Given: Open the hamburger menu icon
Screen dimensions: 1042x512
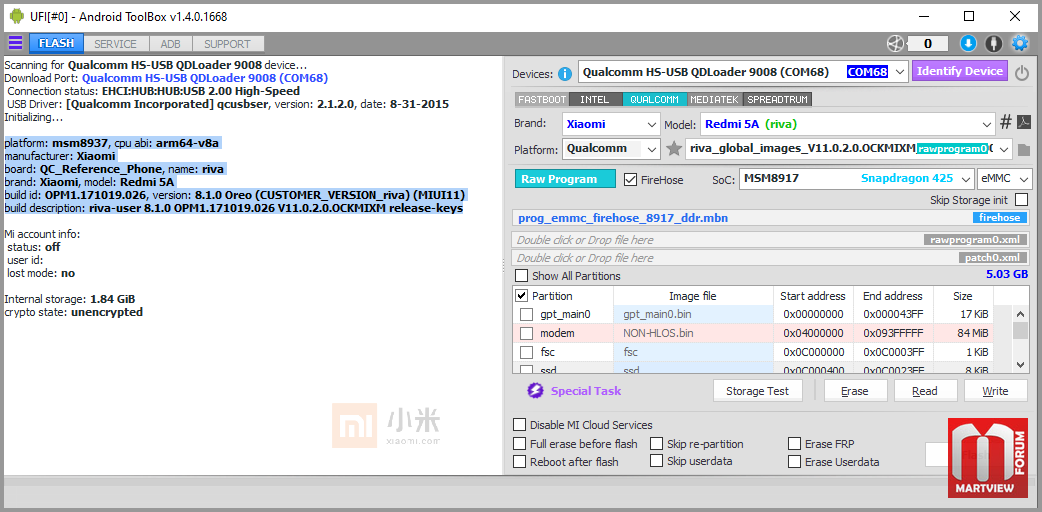Looking at the screenshot, I should coord(15,43).
